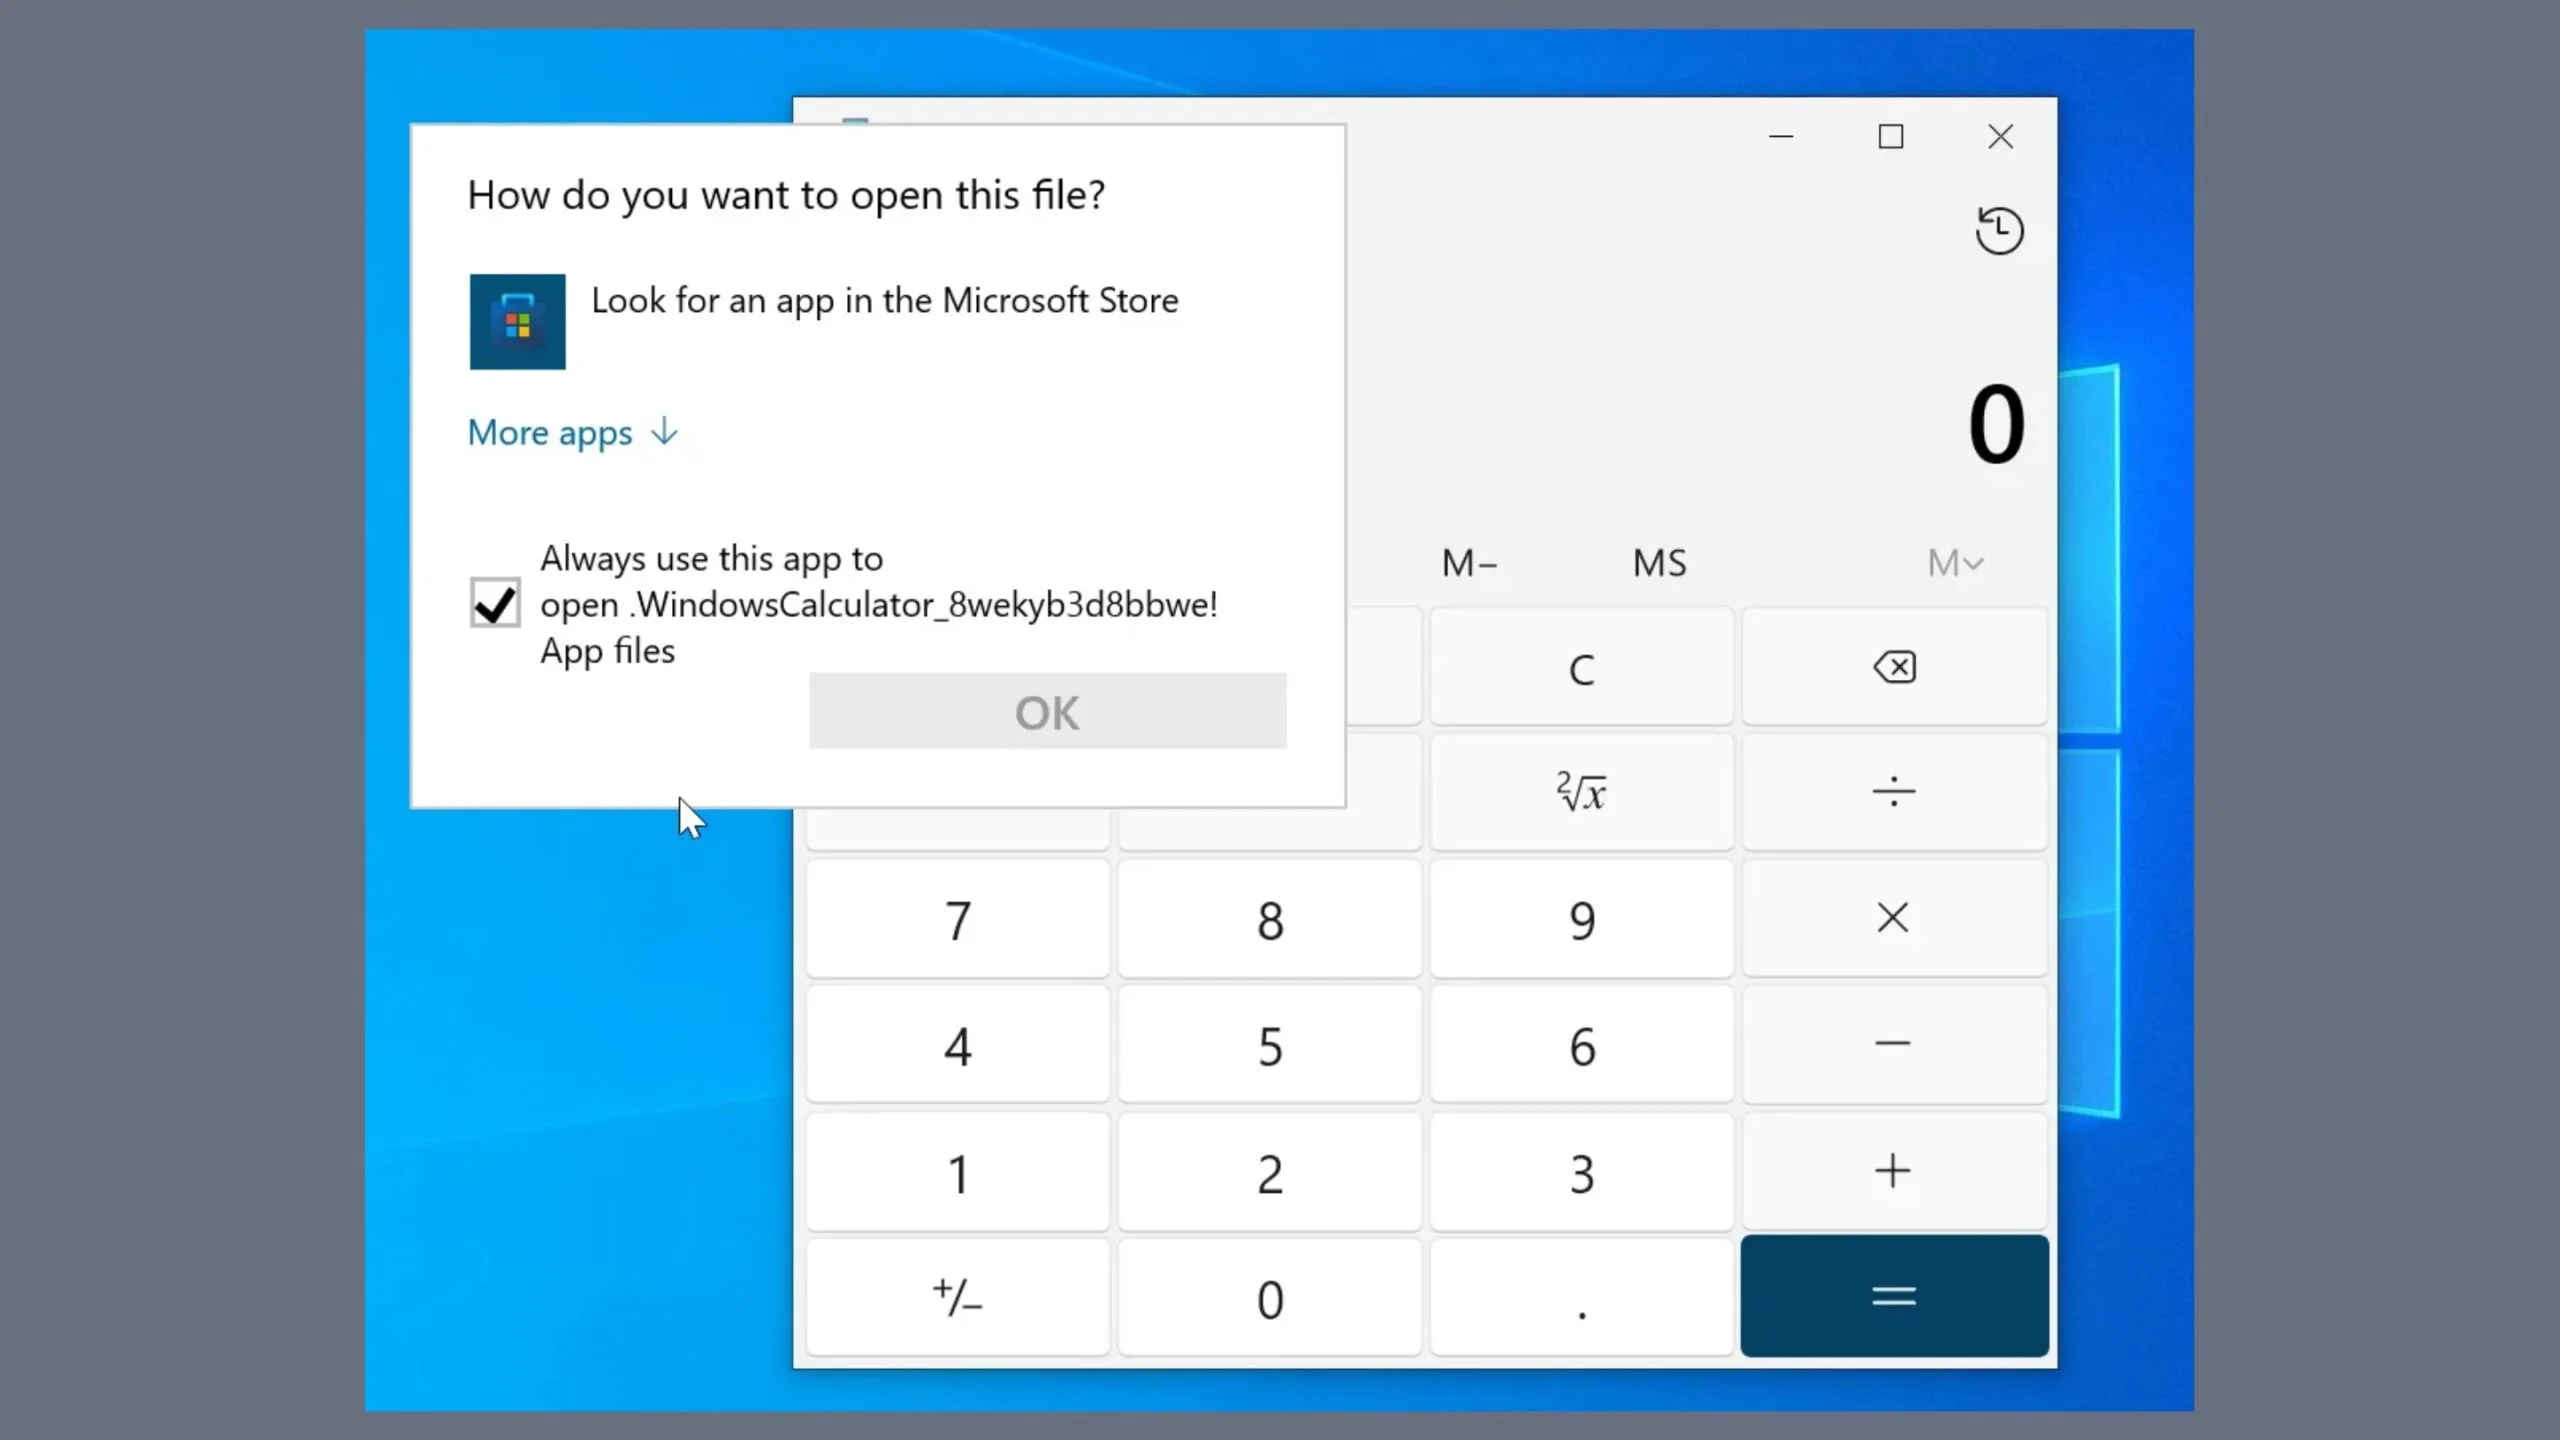Click the 2 key in Calculator
2560x1440 pixels.
1270,1171
